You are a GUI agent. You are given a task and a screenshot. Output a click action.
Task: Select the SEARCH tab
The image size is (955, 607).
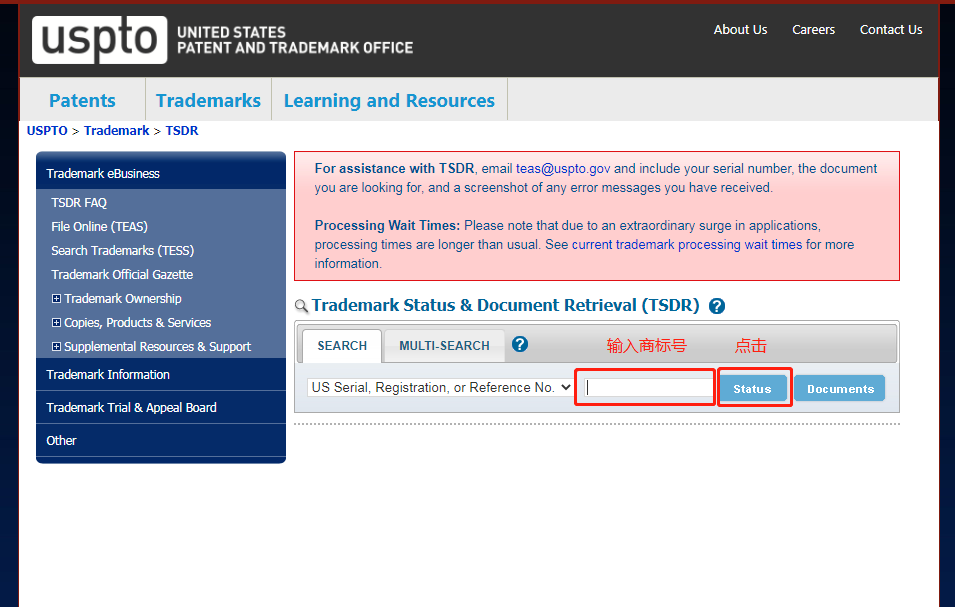coord(342,346)
